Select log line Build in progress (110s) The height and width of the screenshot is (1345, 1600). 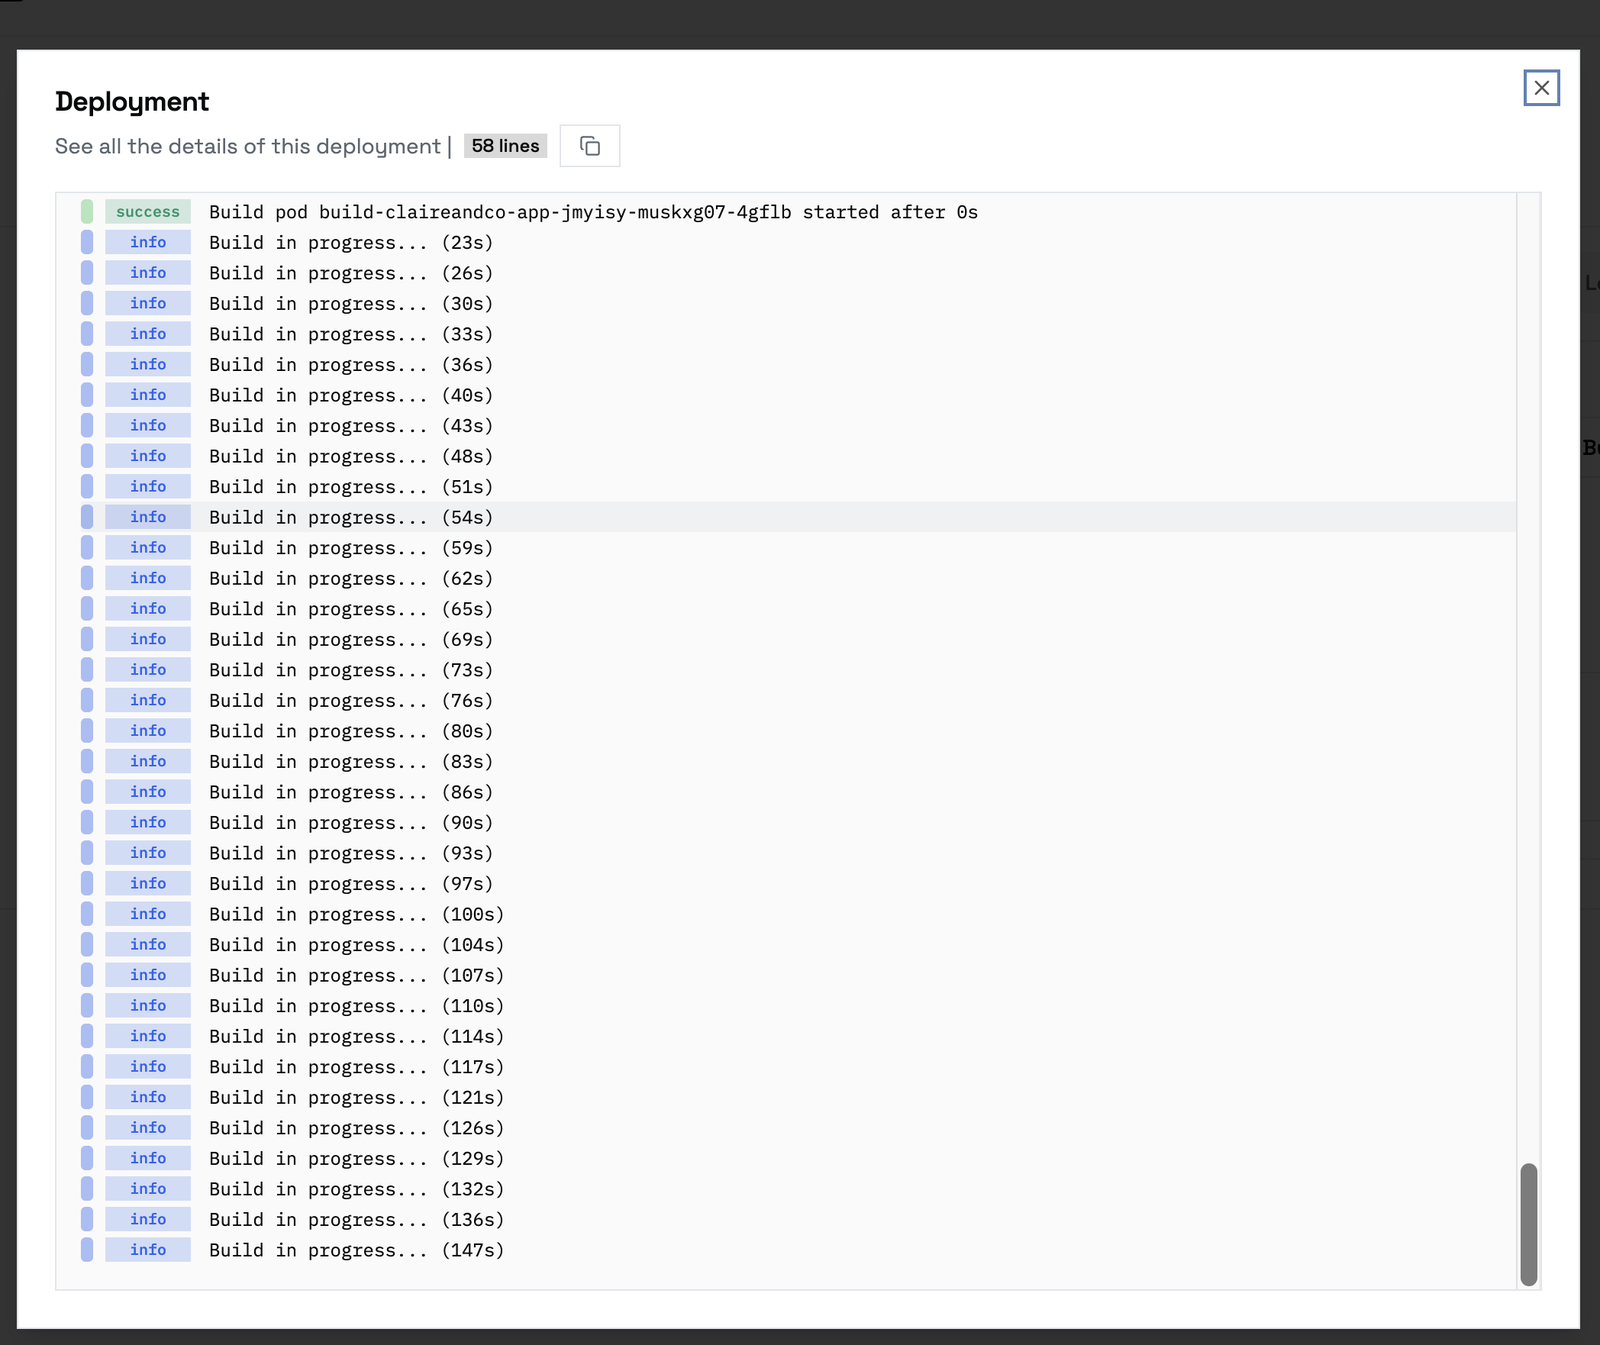[786, 1005]
